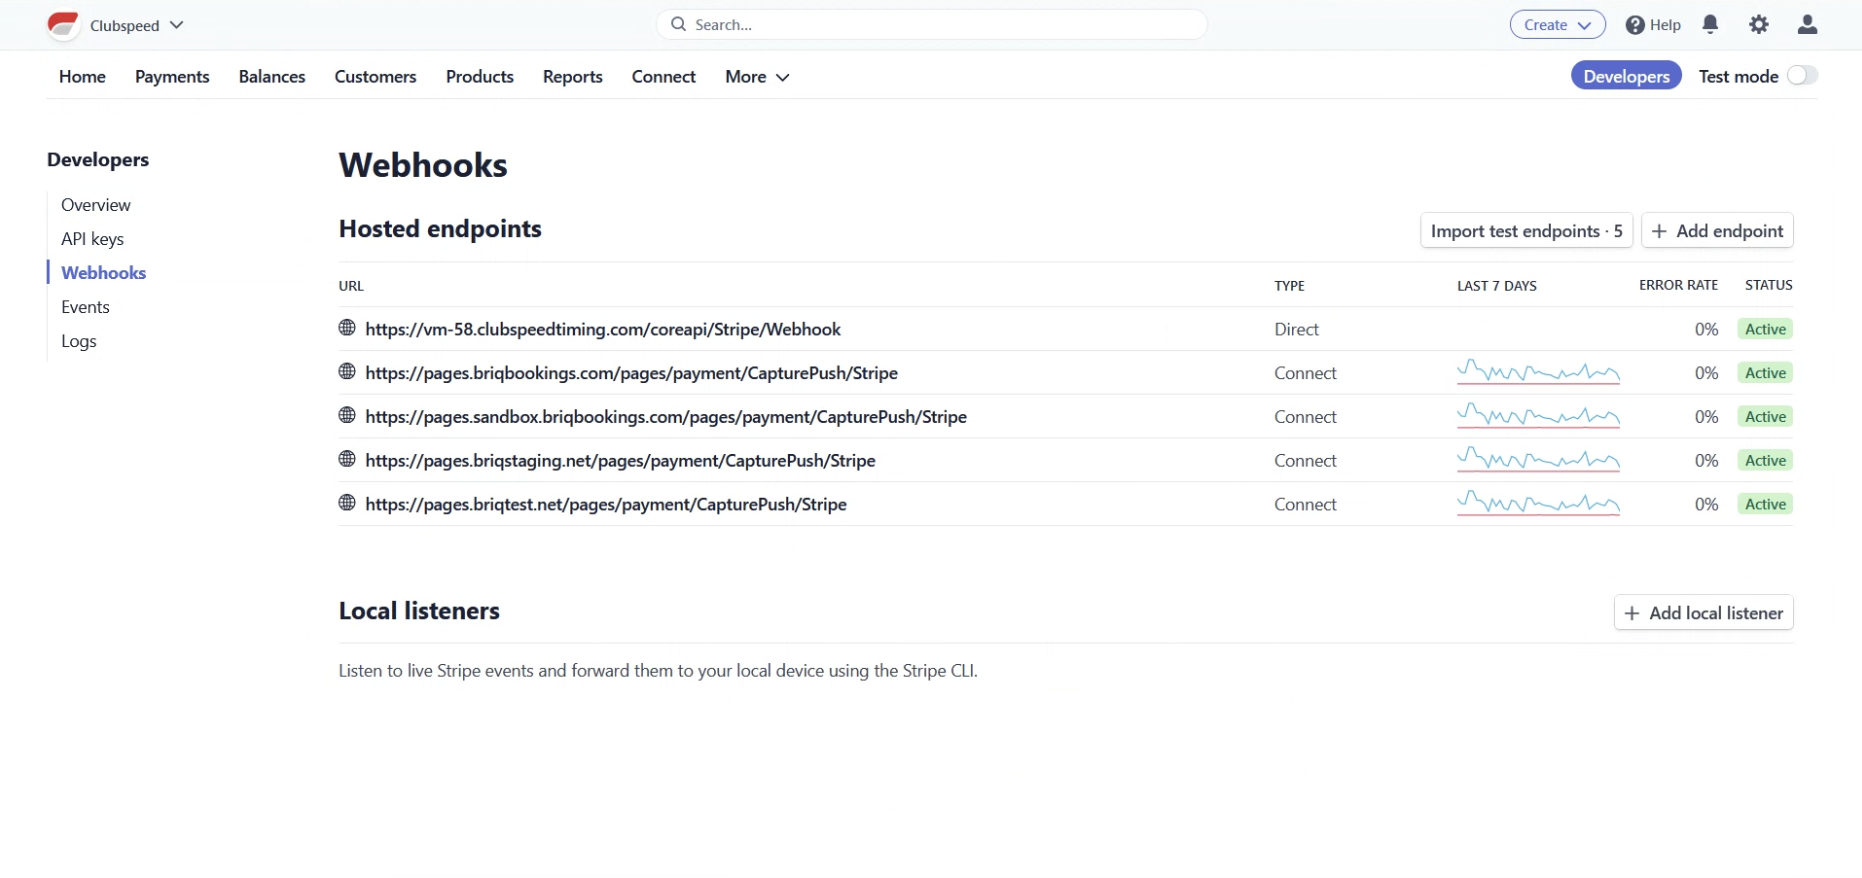Click Active status badge on vm-58 row
The image size is (1862, 878).
(1765, 329)
